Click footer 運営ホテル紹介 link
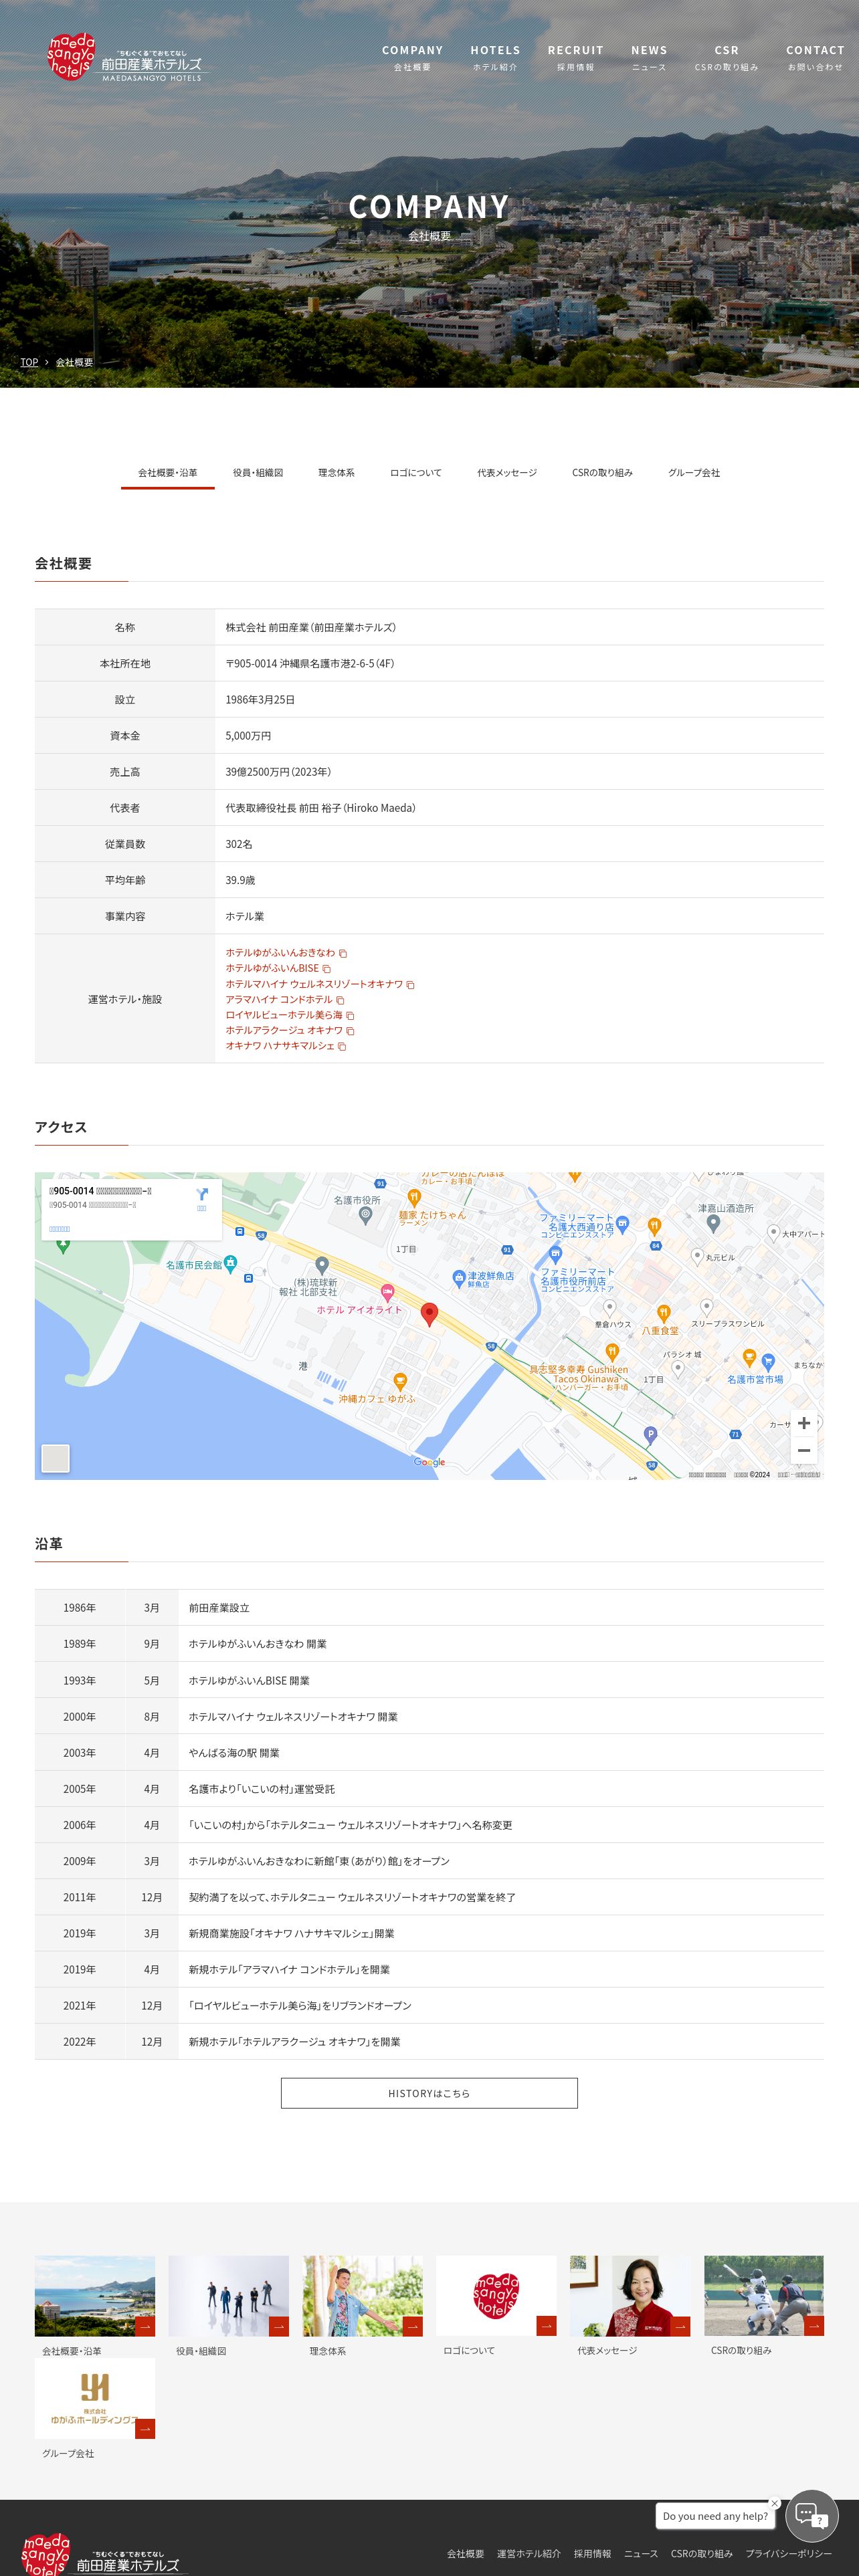This screenshot has height=2576, width=859. (529, 2553)
